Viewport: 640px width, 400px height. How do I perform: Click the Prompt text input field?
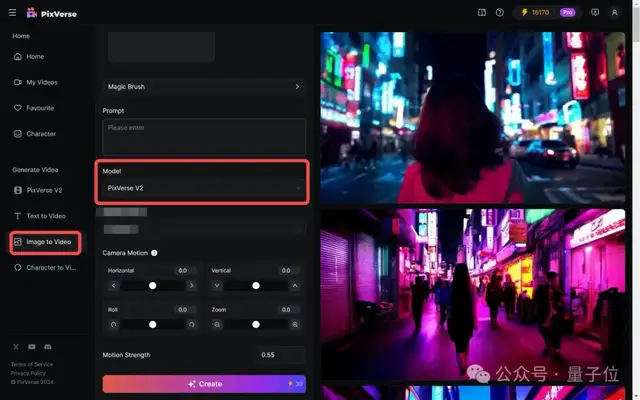(x=203, y=136)
